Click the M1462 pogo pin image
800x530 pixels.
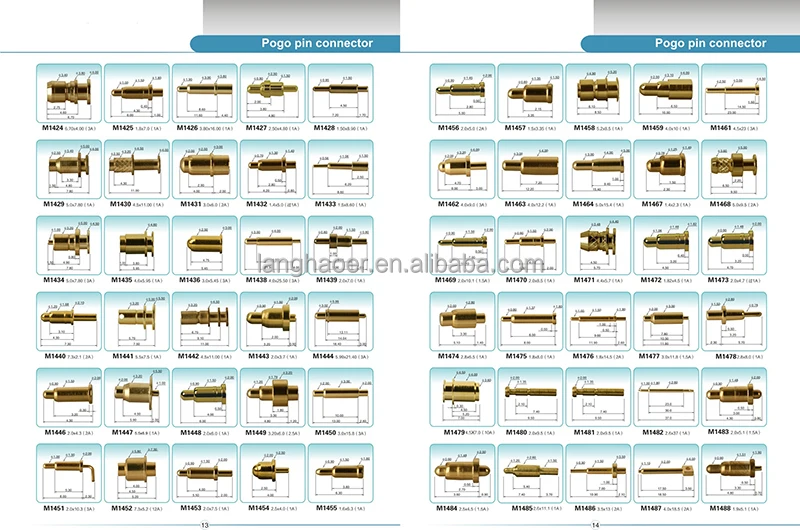coord(462,169)
